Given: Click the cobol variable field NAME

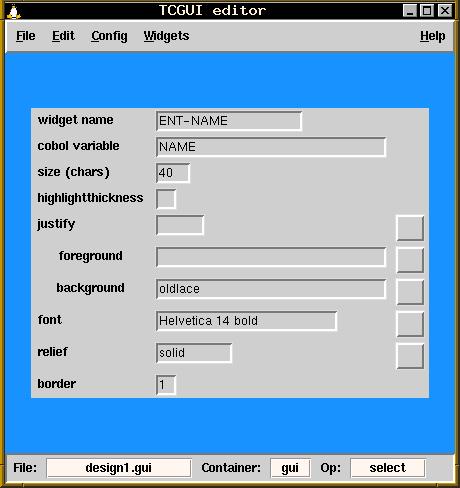Looking at the screenshot, I should point(271,147).
